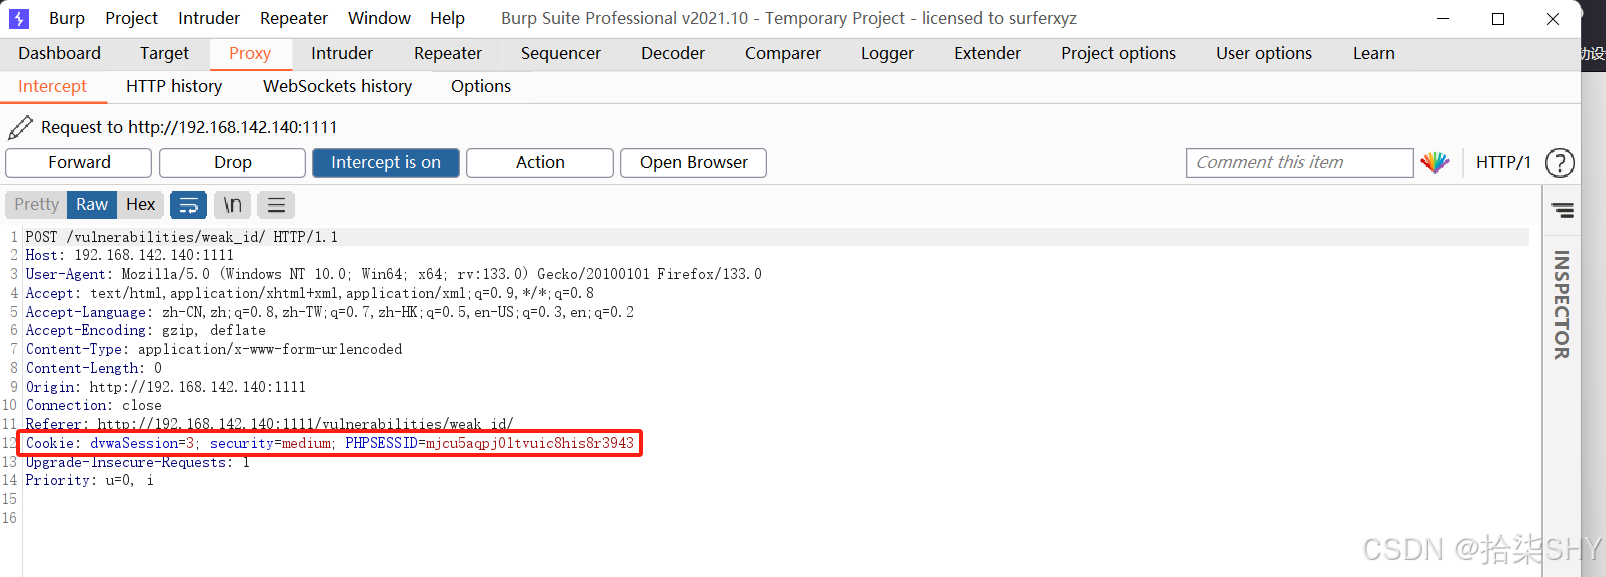Click the Comment this item field

[1299, 163]
